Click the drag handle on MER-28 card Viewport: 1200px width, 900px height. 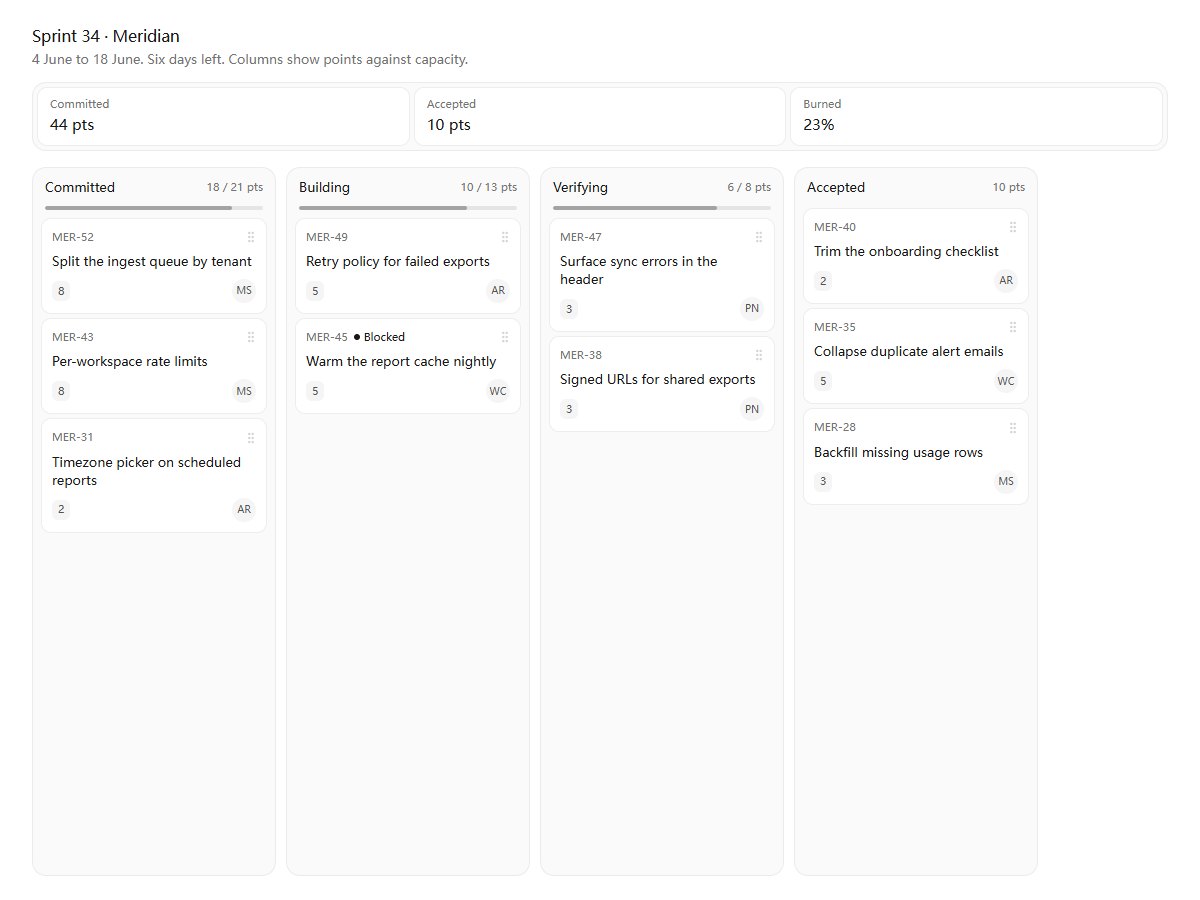pyautogui.click(x=1013, y=427)
